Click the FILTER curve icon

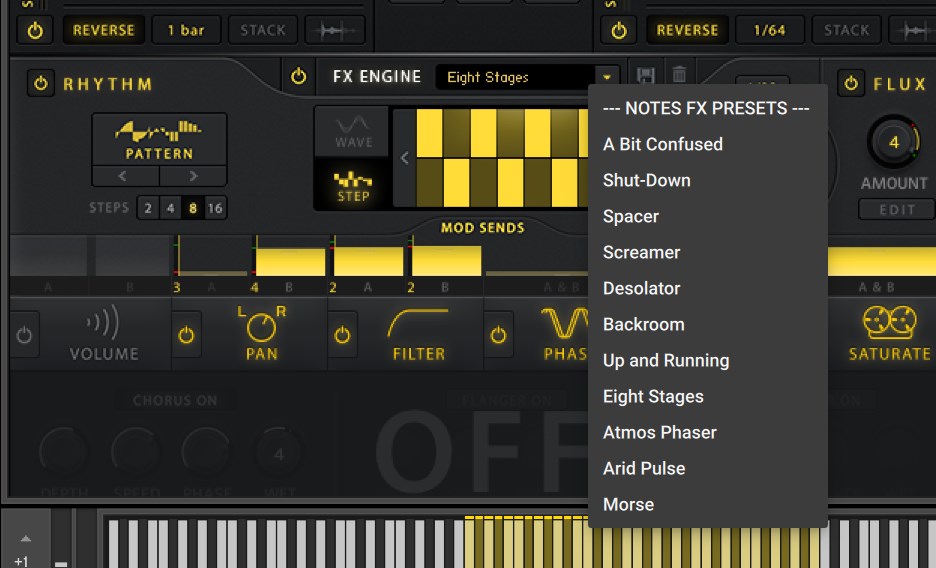pos(418,325)
